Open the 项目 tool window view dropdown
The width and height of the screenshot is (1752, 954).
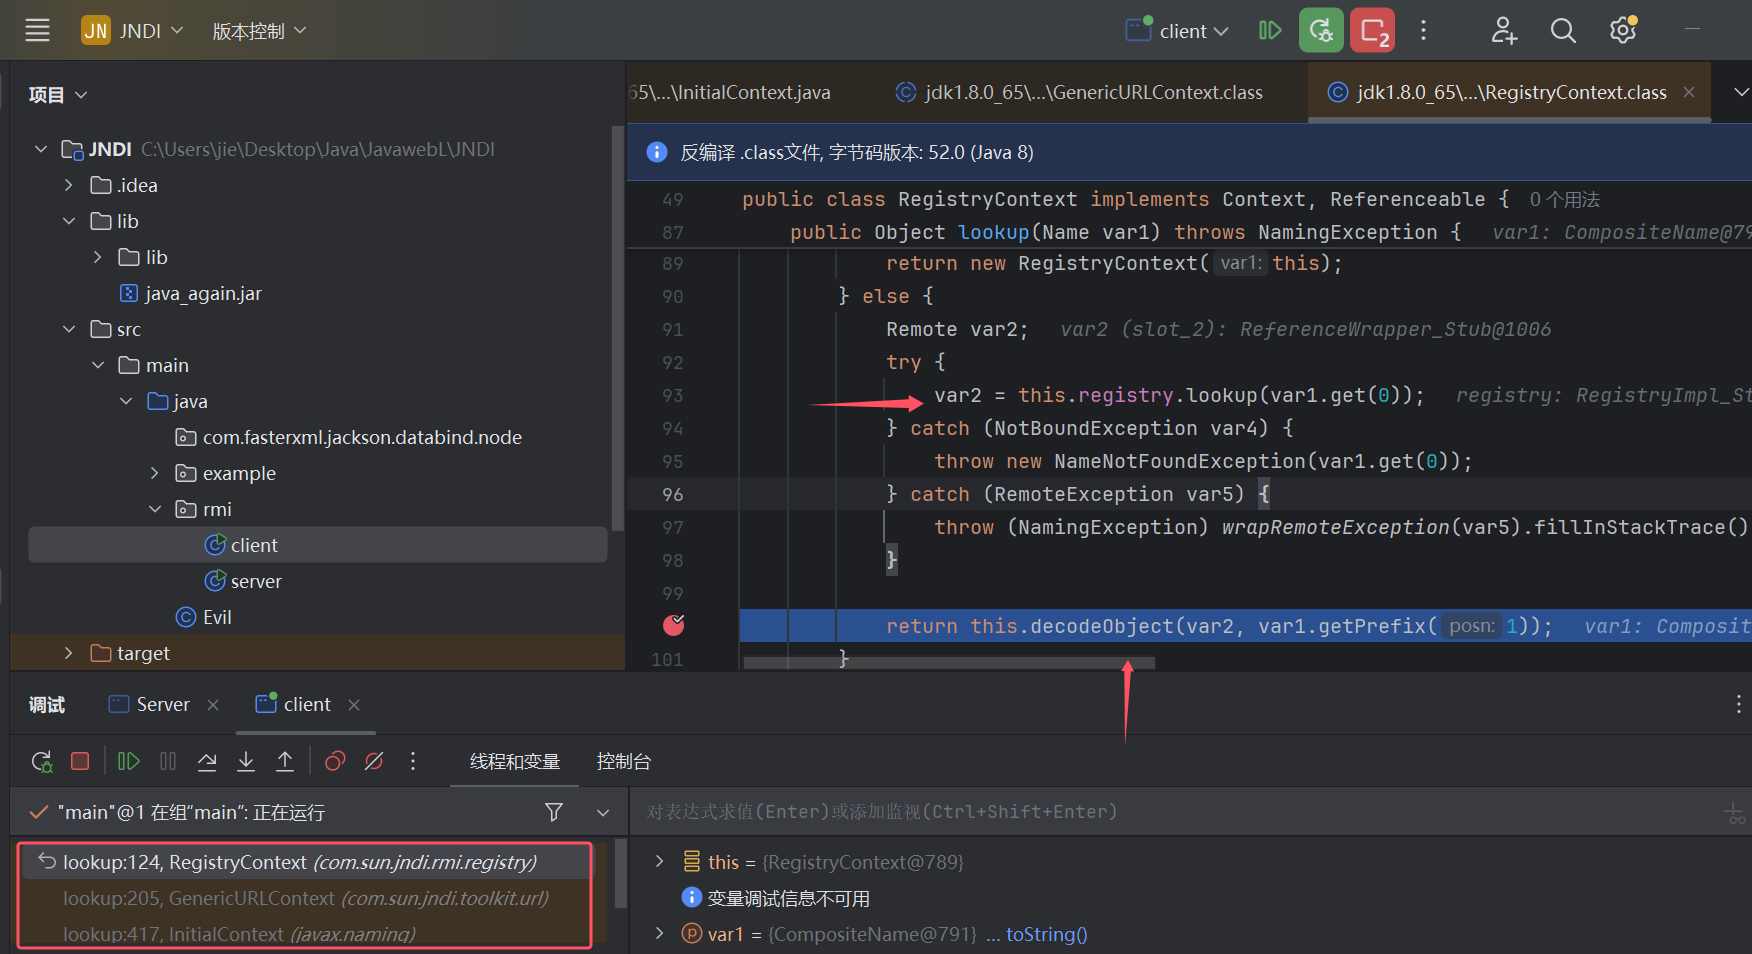click(58, 95)
